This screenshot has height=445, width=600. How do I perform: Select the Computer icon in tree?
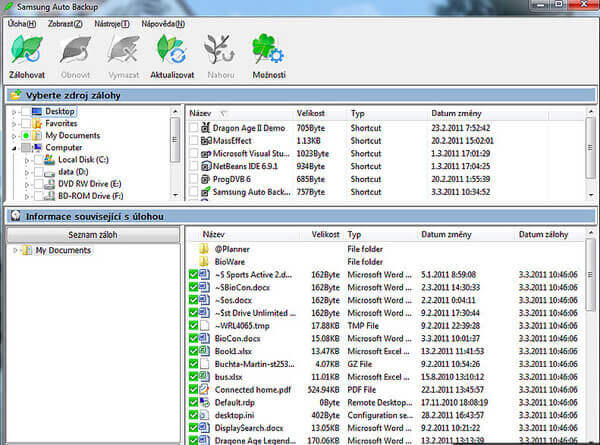(37, 147)
